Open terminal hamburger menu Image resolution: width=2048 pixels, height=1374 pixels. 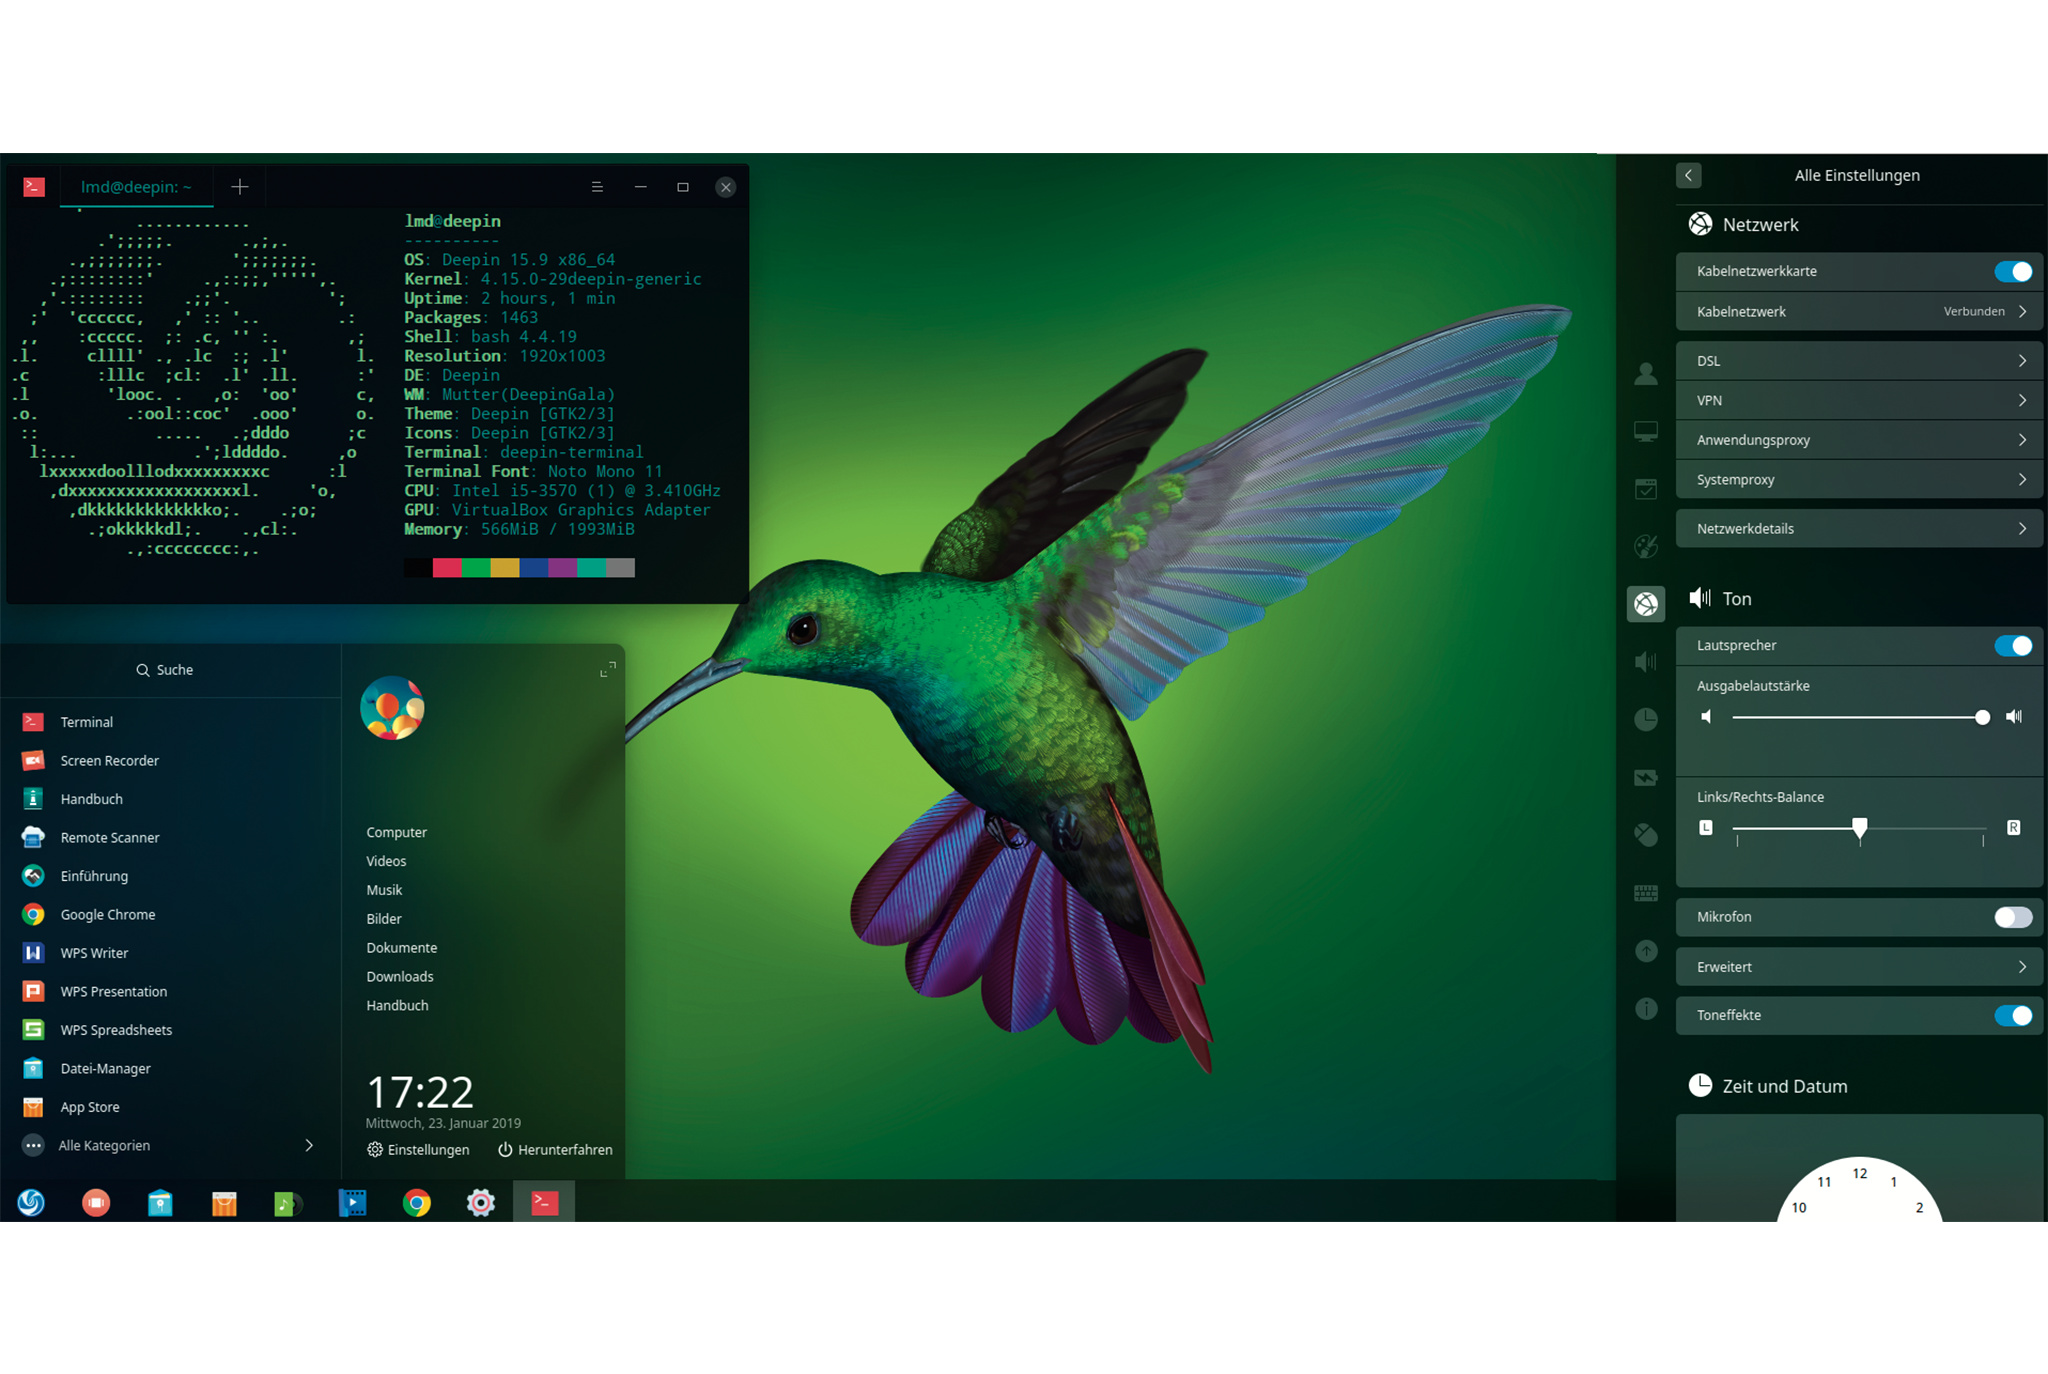coord(597,187)
